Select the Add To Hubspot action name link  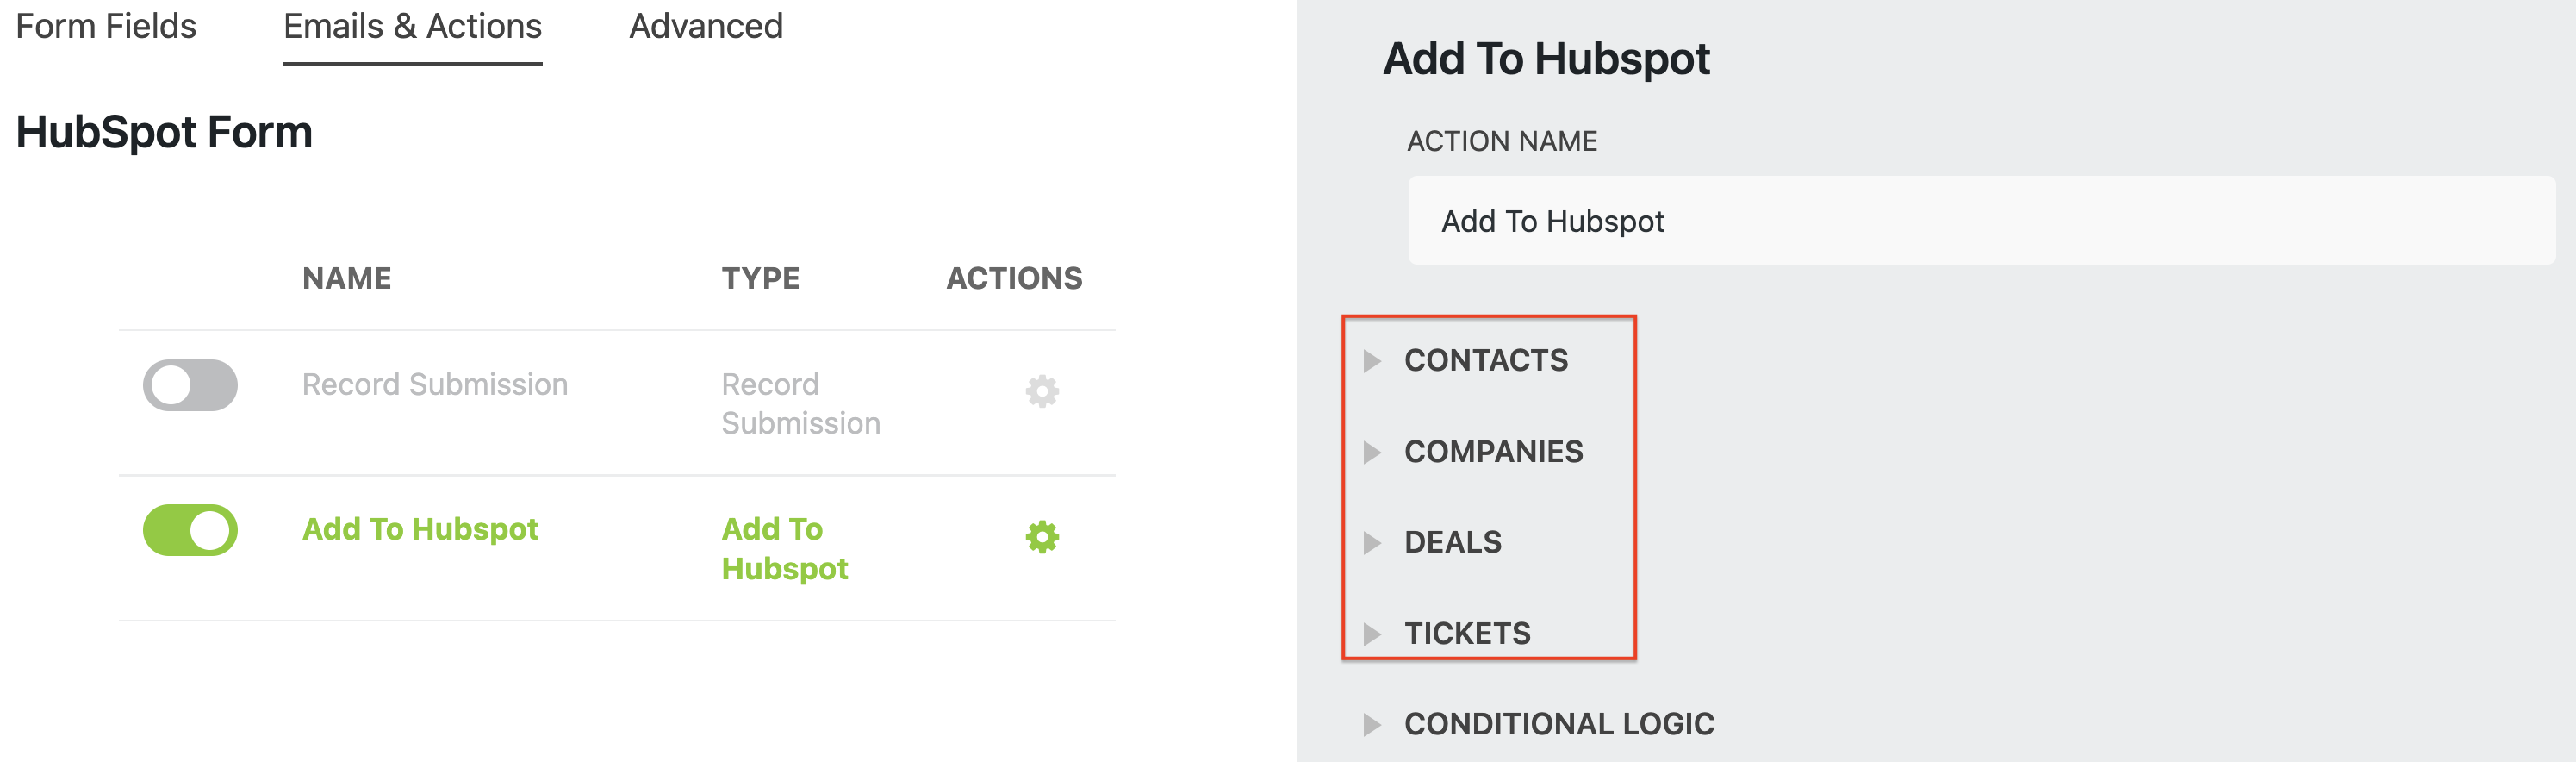pos(419,529)
